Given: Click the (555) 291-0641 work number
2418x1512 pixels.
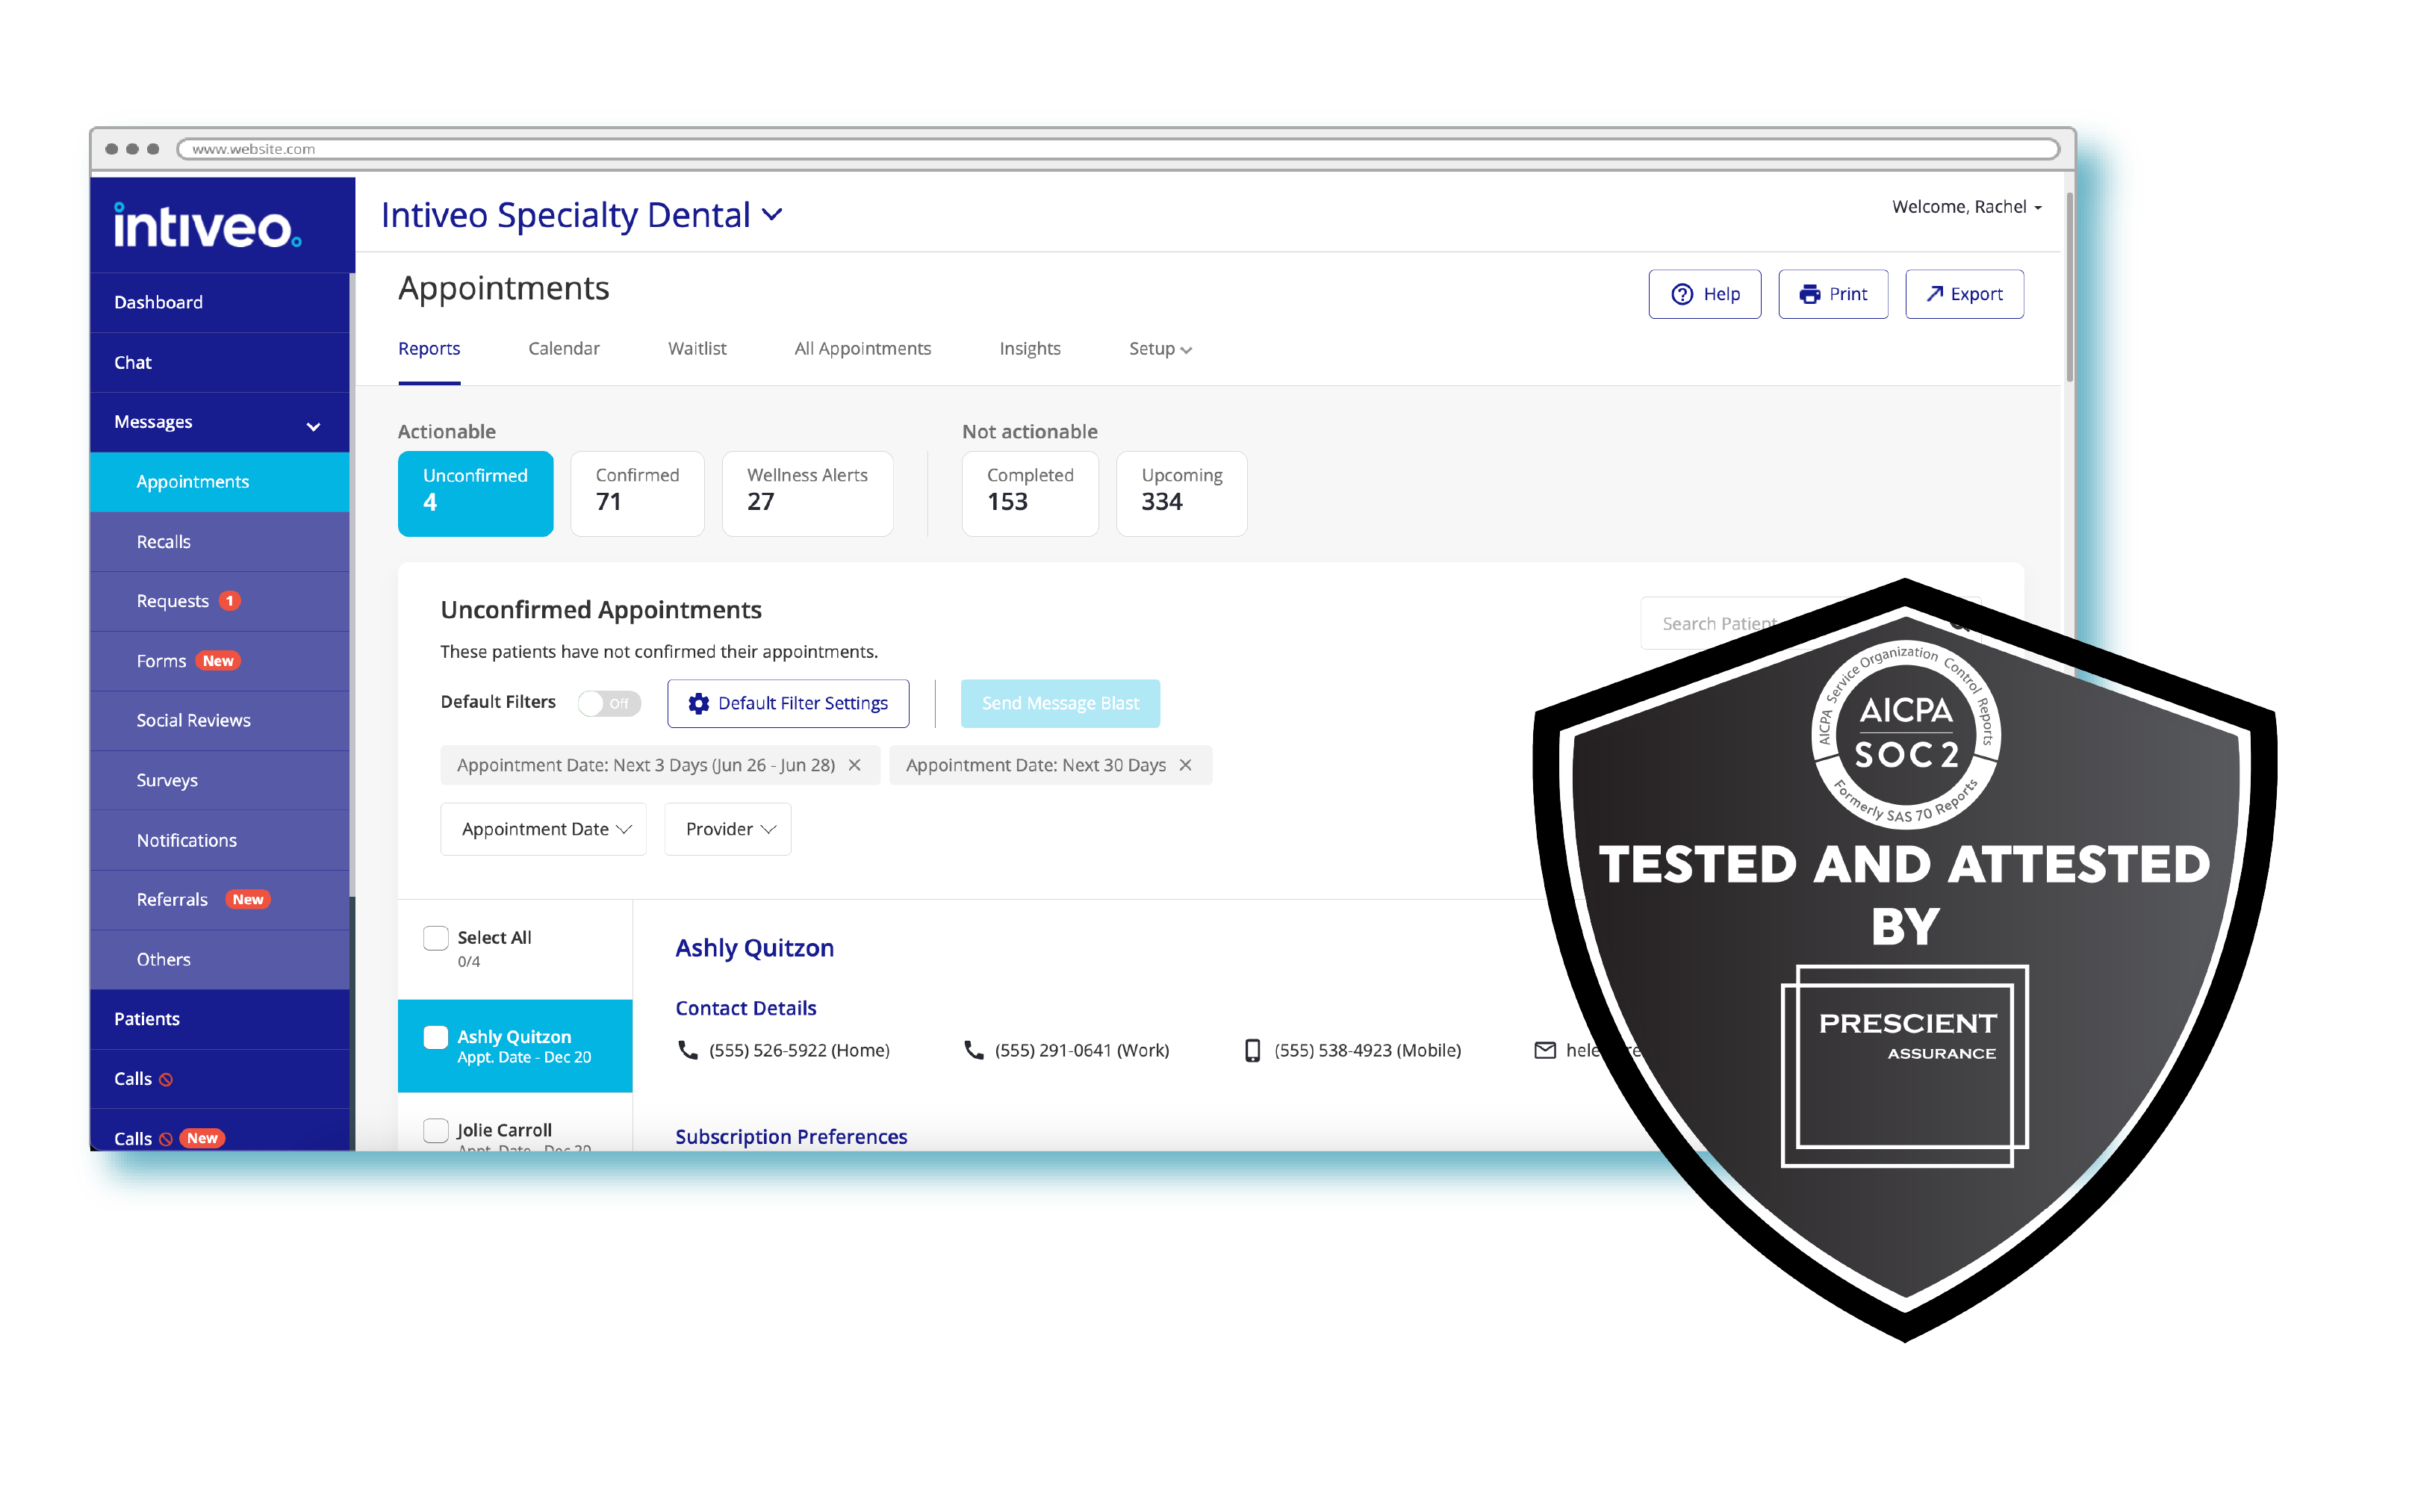Looking at the screenshot, I should coord(1081,1050).
